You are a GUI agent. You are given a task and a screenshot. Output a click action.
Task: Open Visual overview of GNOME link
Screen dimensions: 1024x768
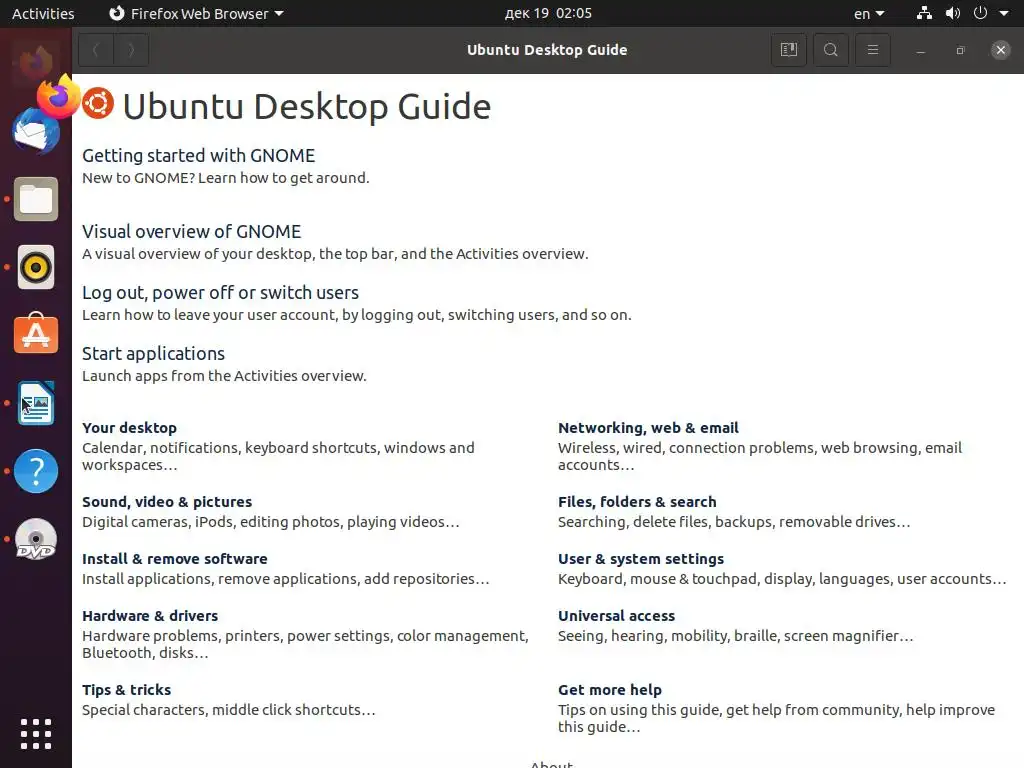point(191,231)
